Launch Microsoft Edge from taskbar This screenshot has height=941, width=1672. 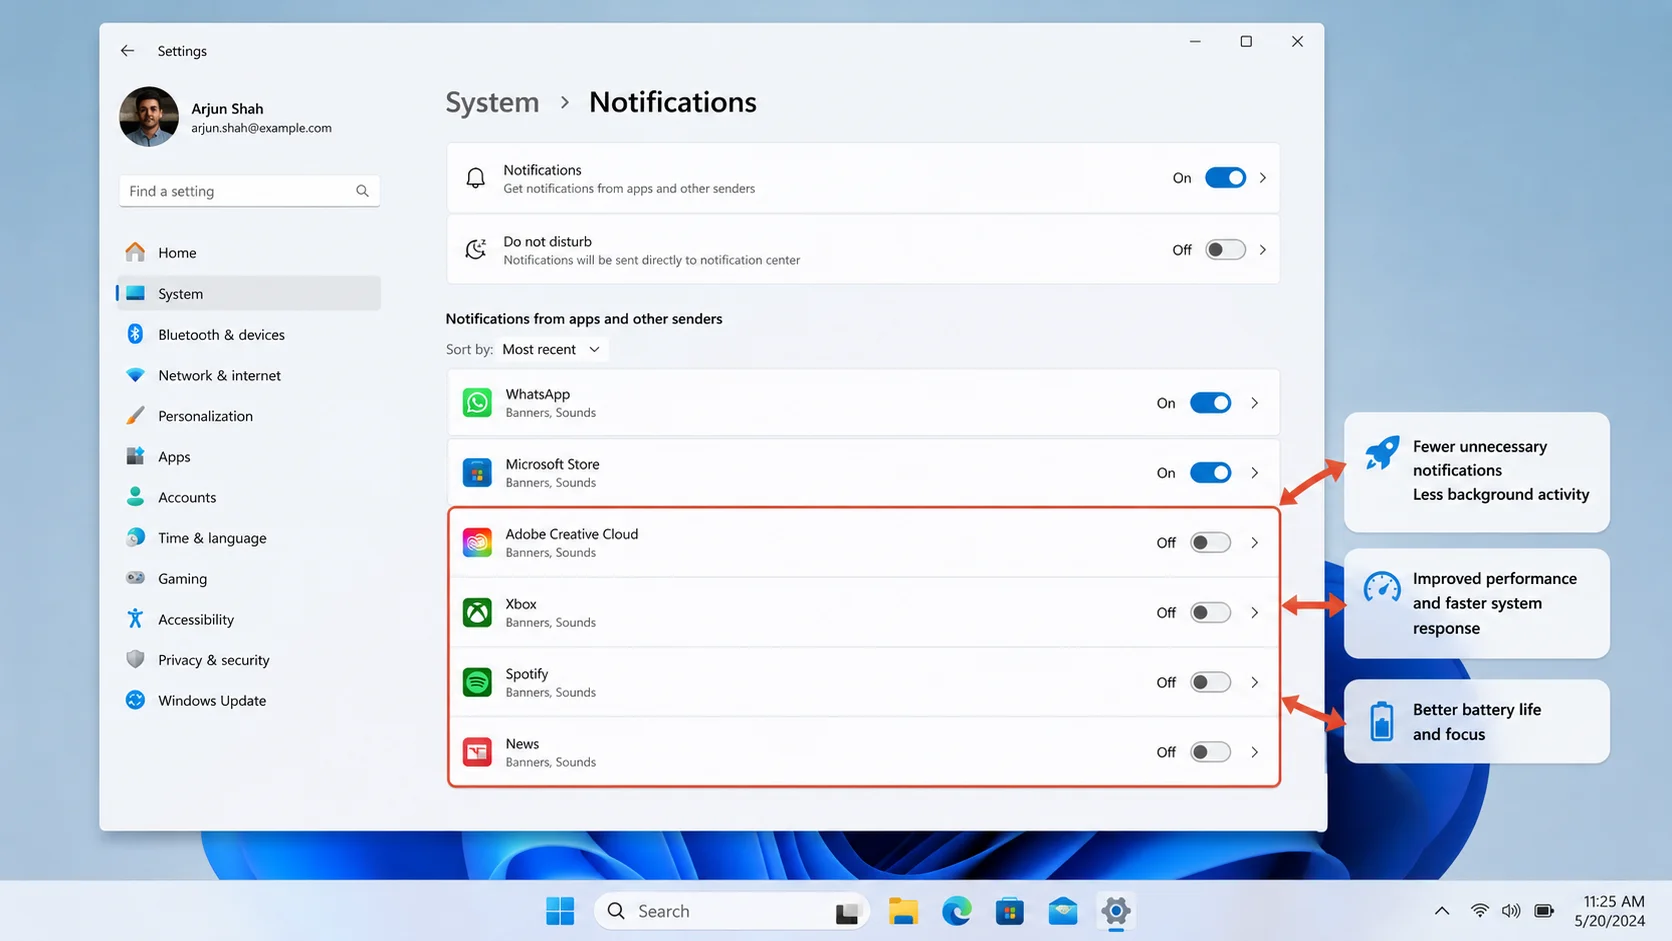point(956,911)
